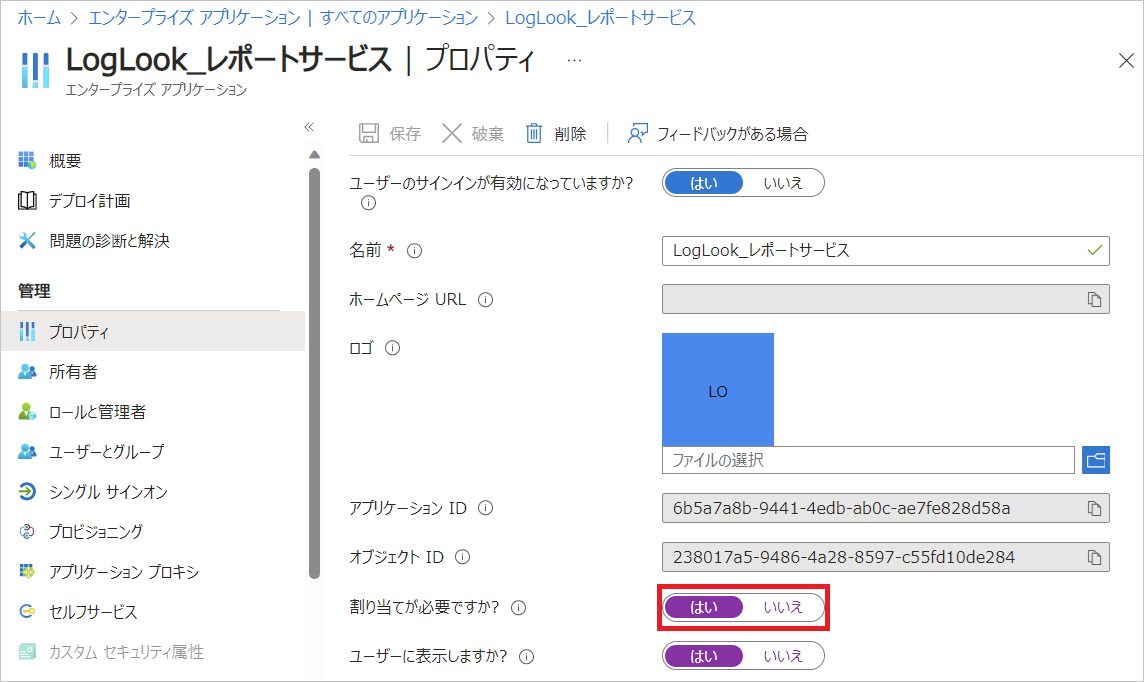Click the 保存 (Save) floppy disk icon
The width and height of the screenshot is (1144, 682).
[x=369, y=133]
